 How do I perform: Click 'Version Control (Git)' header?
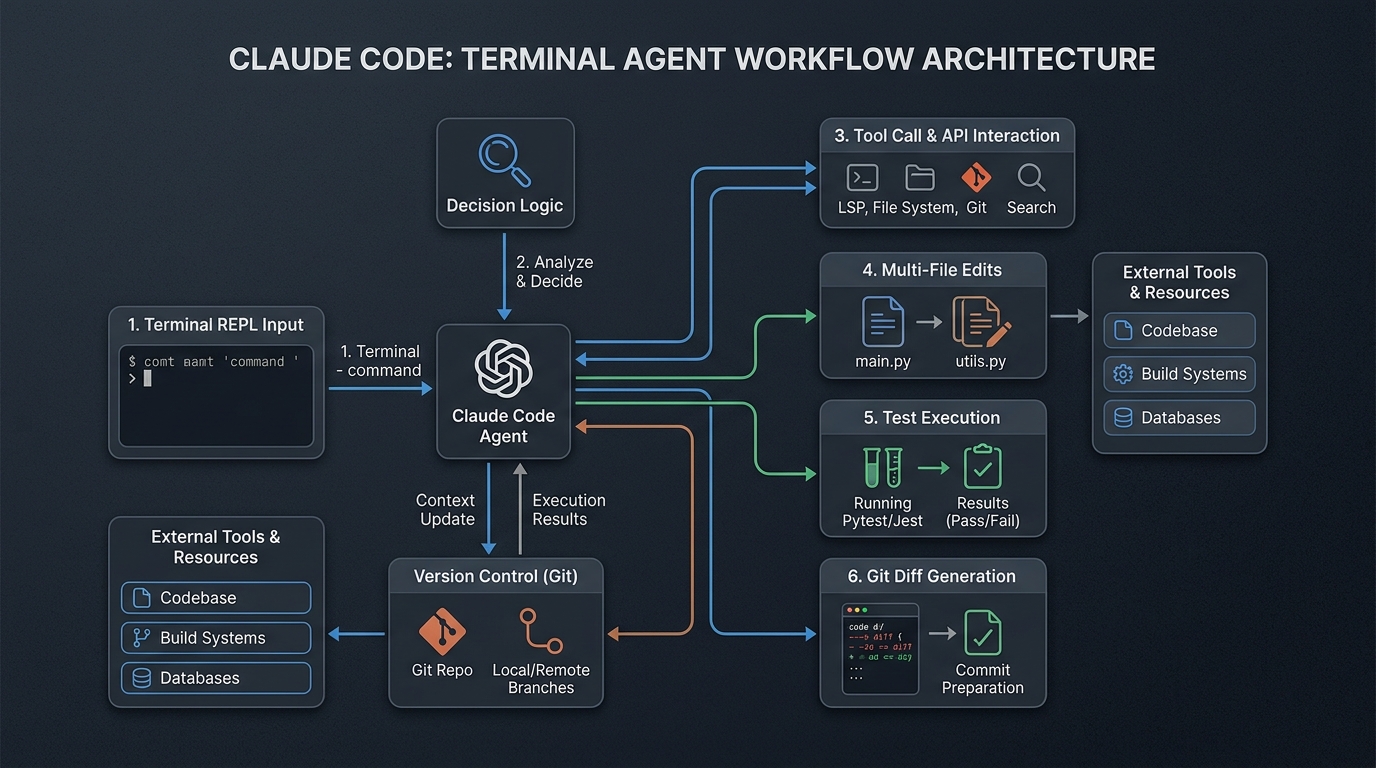(x=496, y=576)
